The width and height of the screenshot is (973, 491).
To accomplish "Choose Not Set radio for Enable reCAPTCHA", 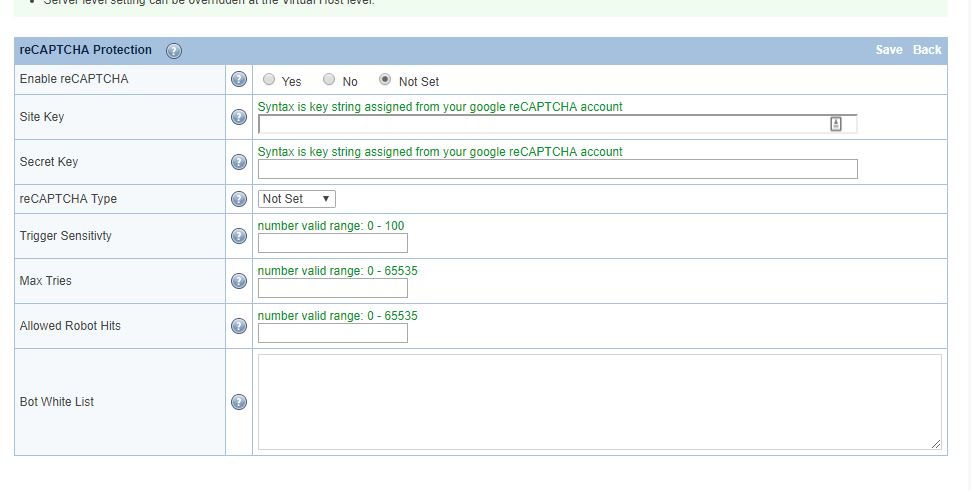I will [385, 80].
